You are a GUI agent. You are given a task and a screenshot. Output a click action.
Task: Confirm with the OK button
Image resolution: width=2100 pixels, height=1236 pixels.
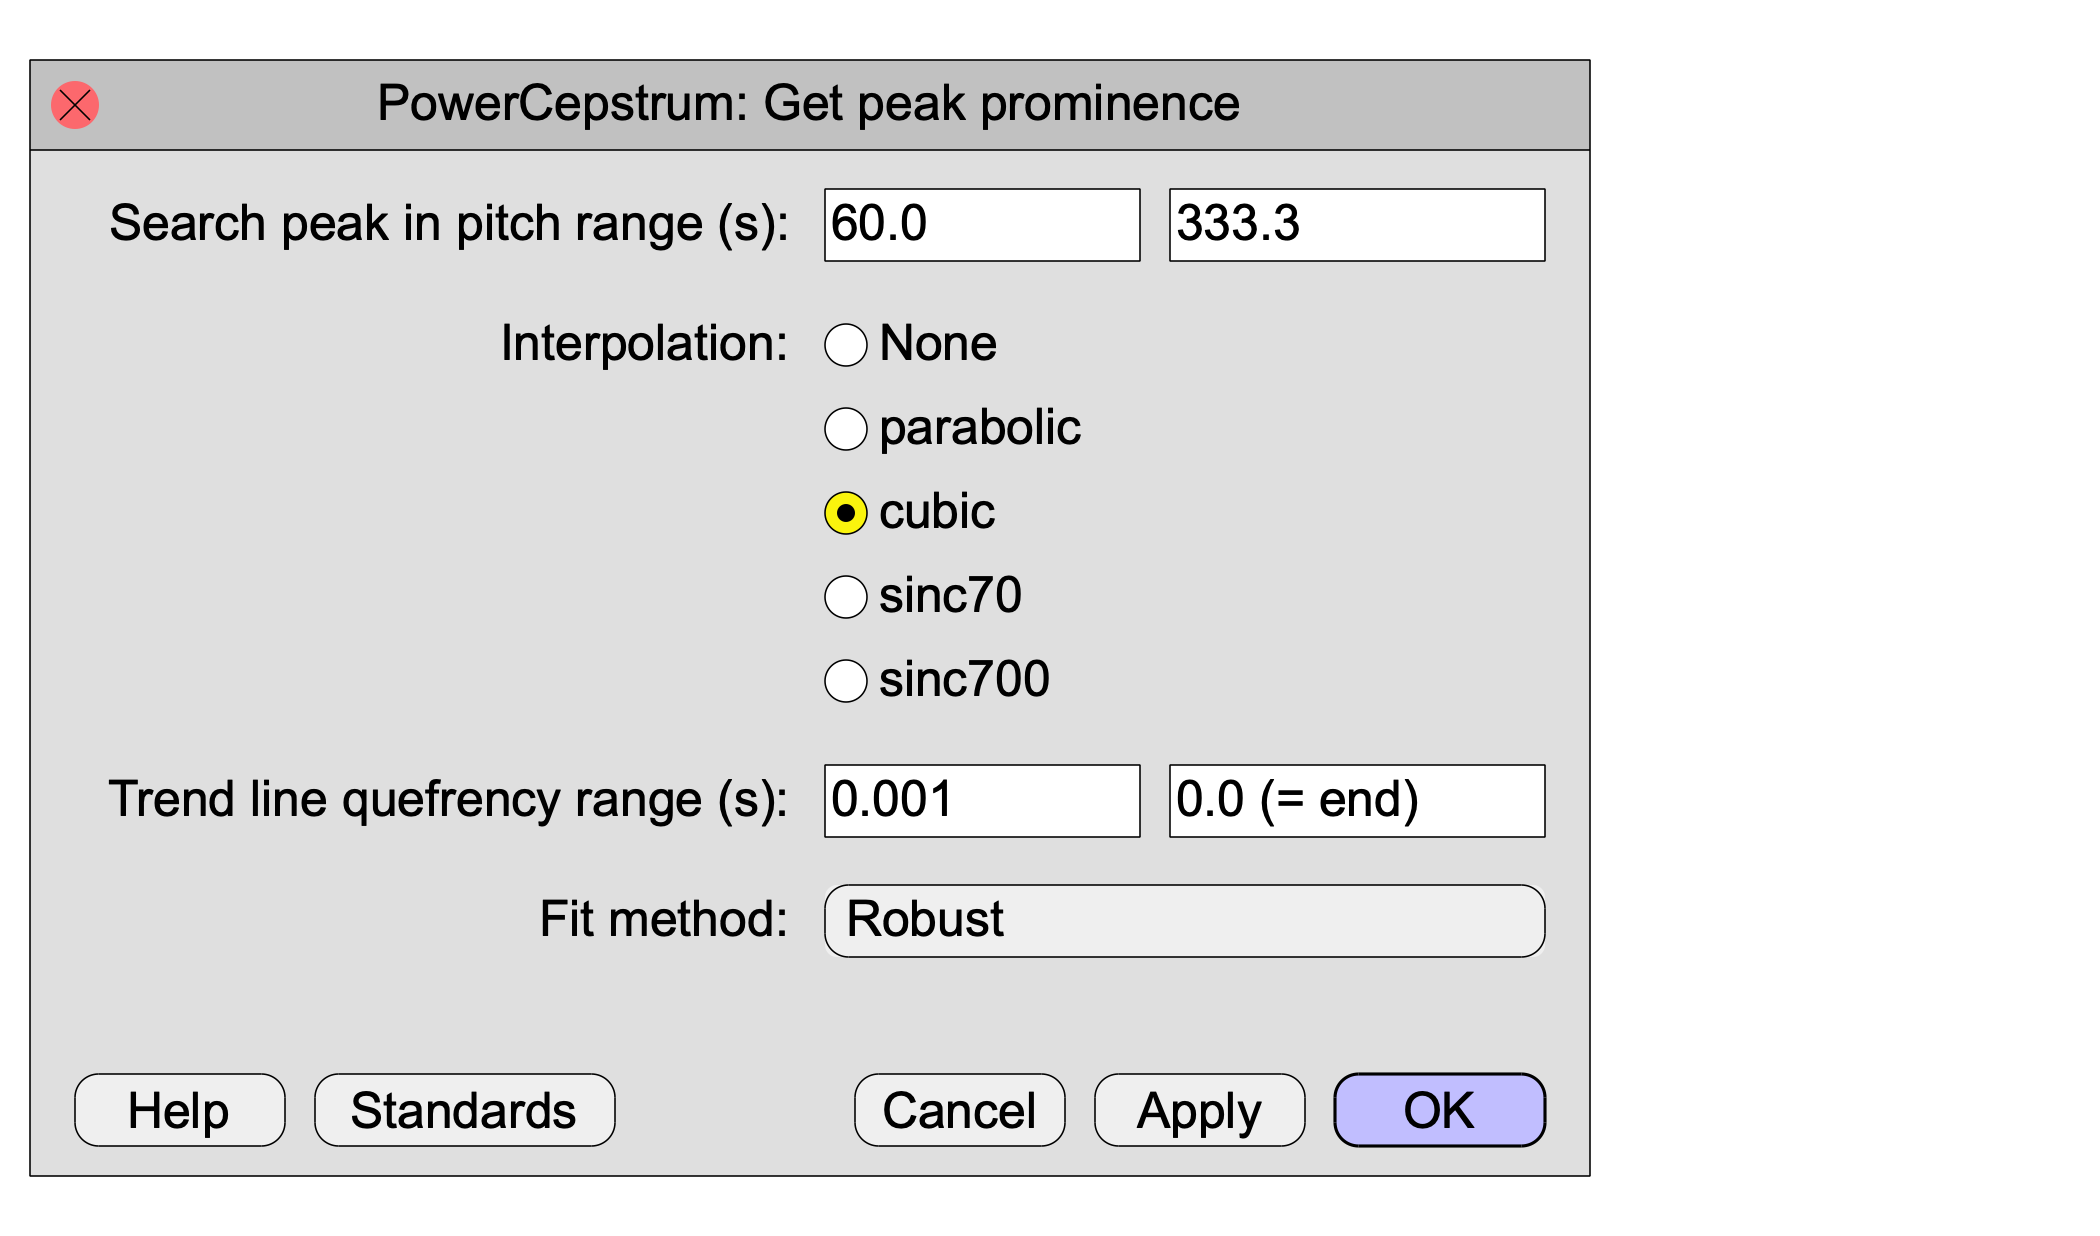[1440, 1110]
